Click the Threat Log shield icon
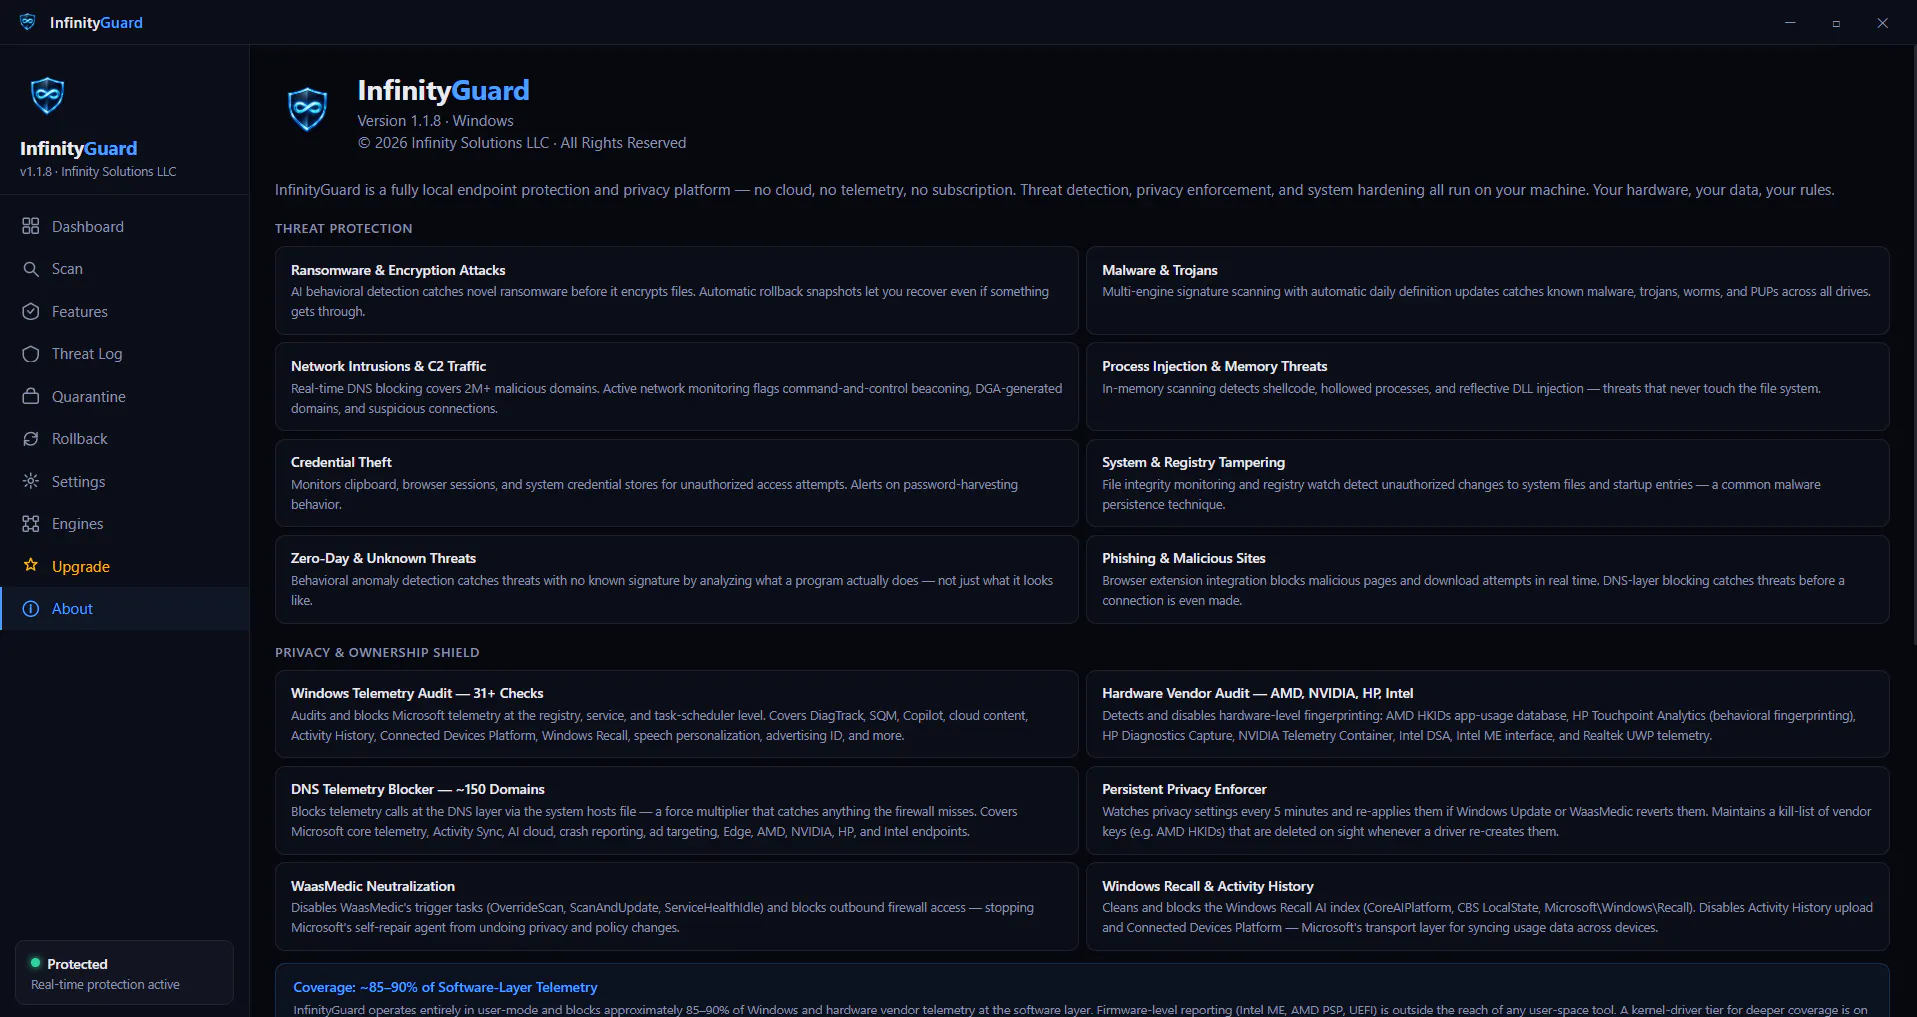 [x=31, y=354]
